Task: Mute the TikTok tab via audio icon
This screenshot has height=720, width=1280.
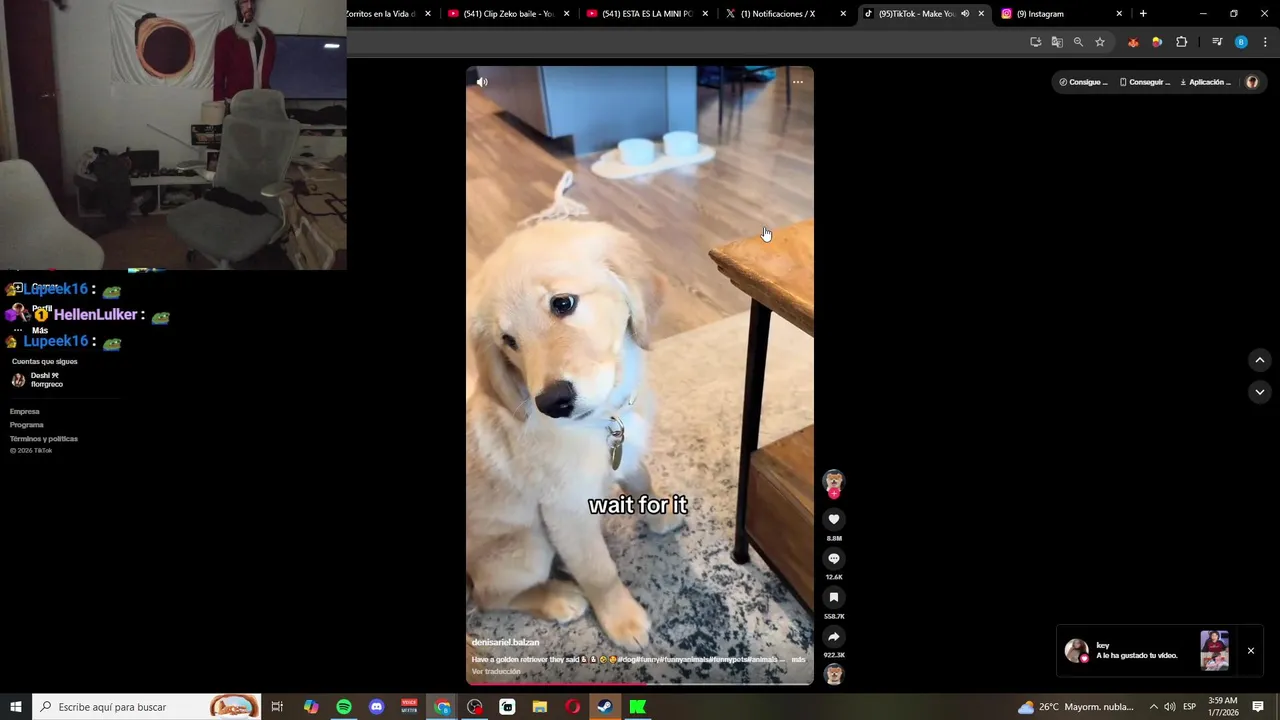Action: pos(965,14)
